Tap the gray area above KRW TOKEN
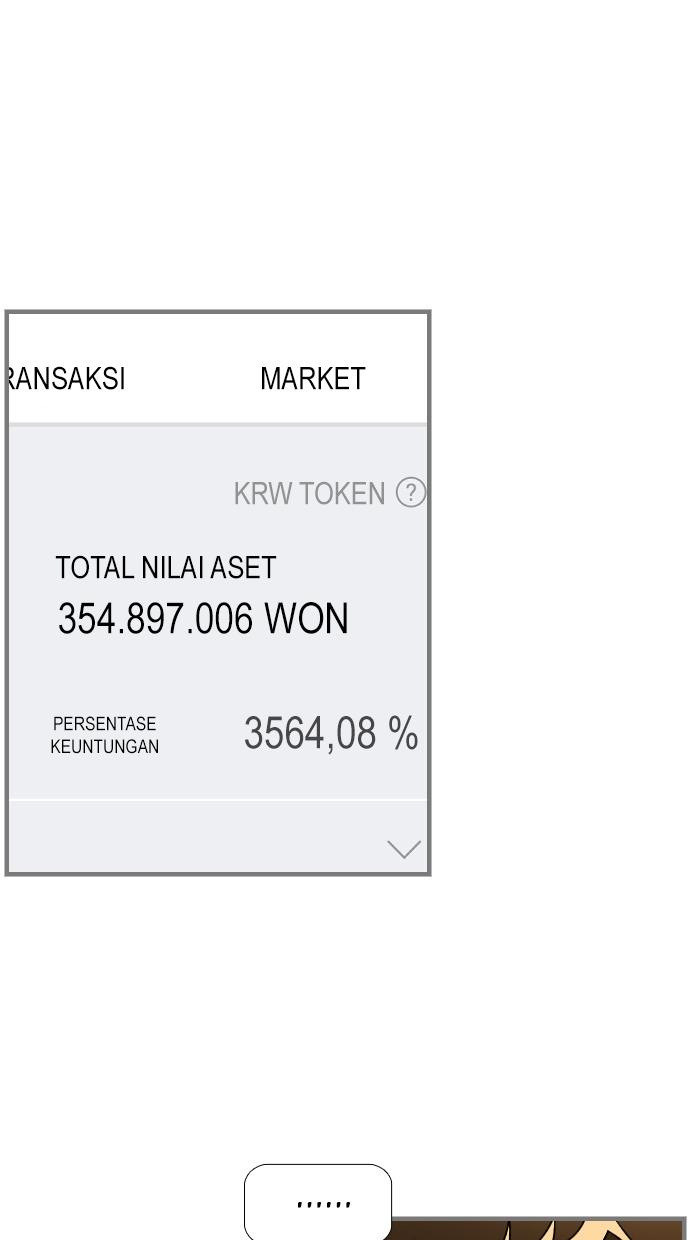 pos(218,452)
